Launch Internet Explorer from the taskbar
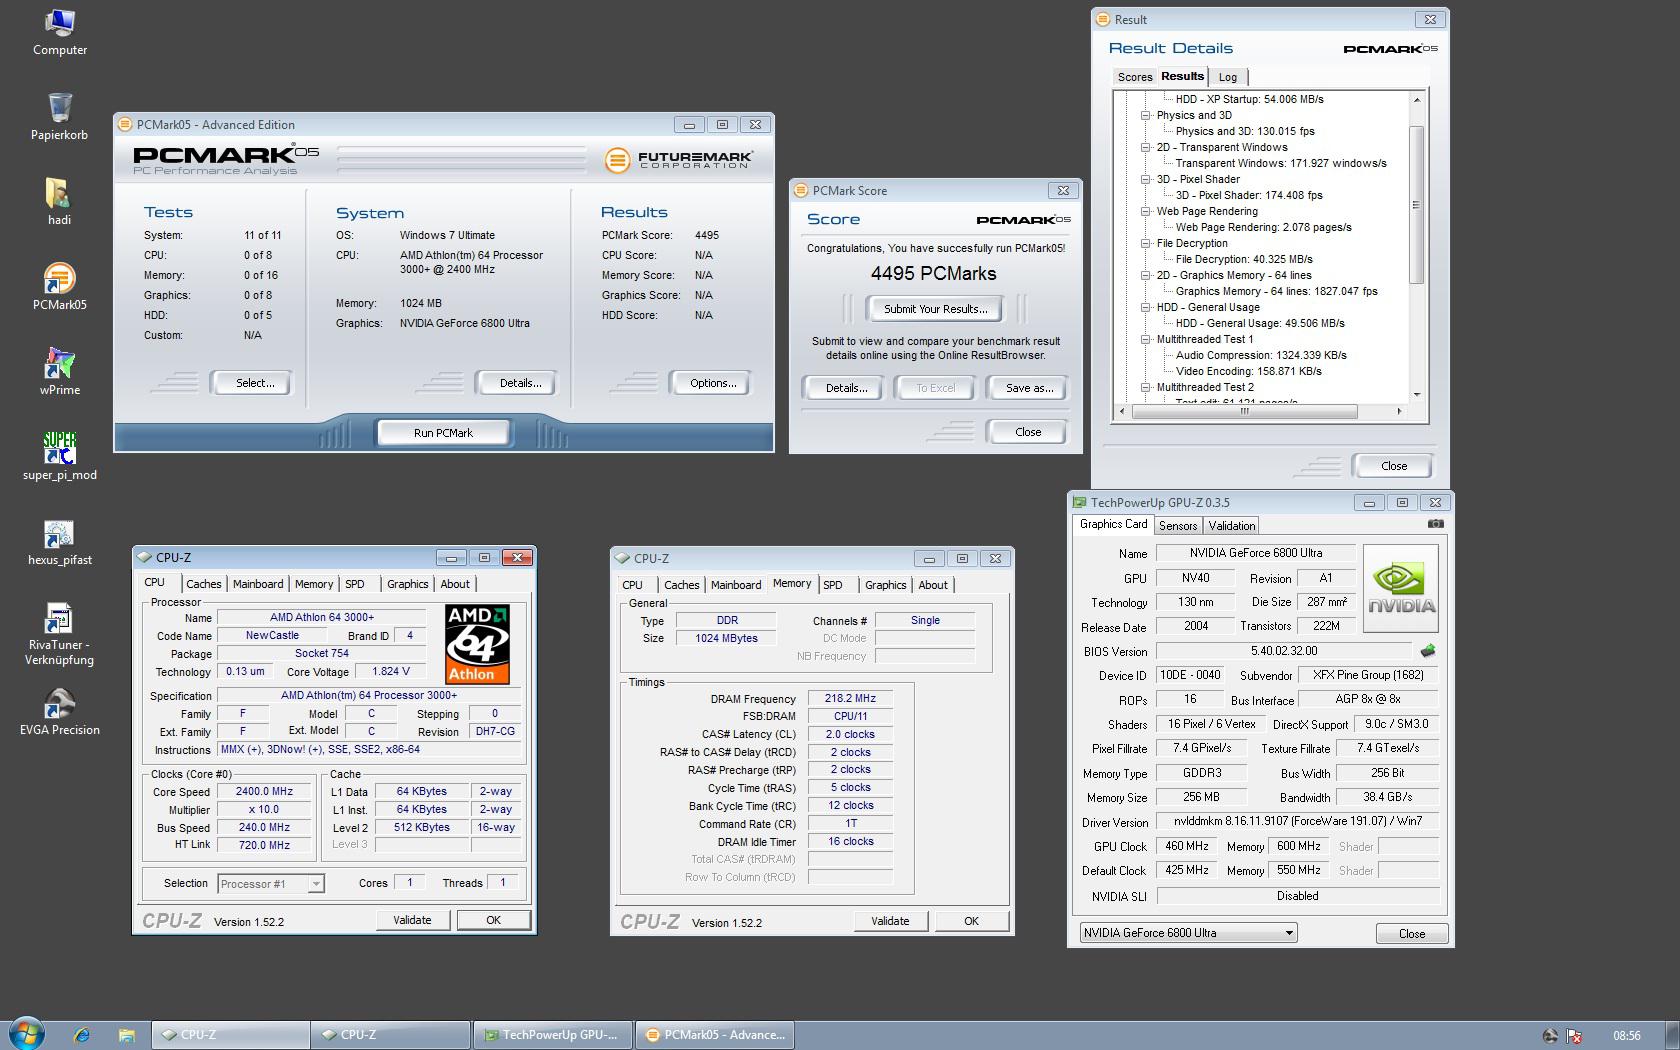The width and height of the screenshot is (1680, 1050). (81, 1035)
